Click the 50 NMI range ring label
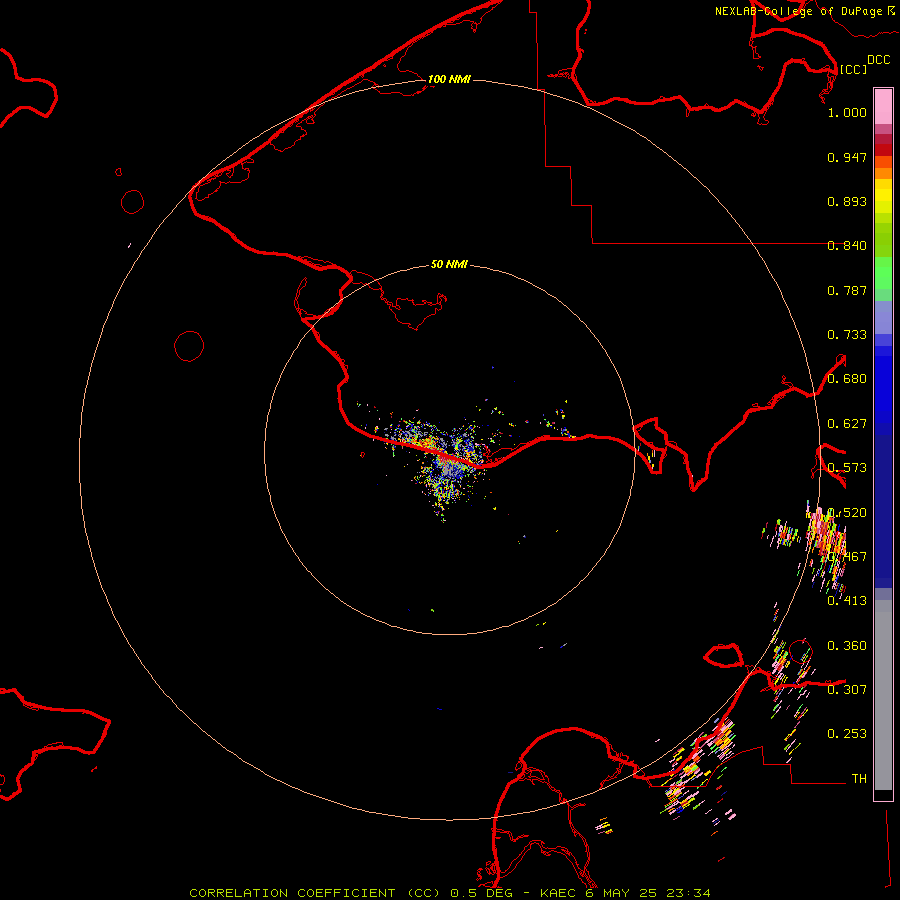The image size is (900, 900). coord(449,264)
